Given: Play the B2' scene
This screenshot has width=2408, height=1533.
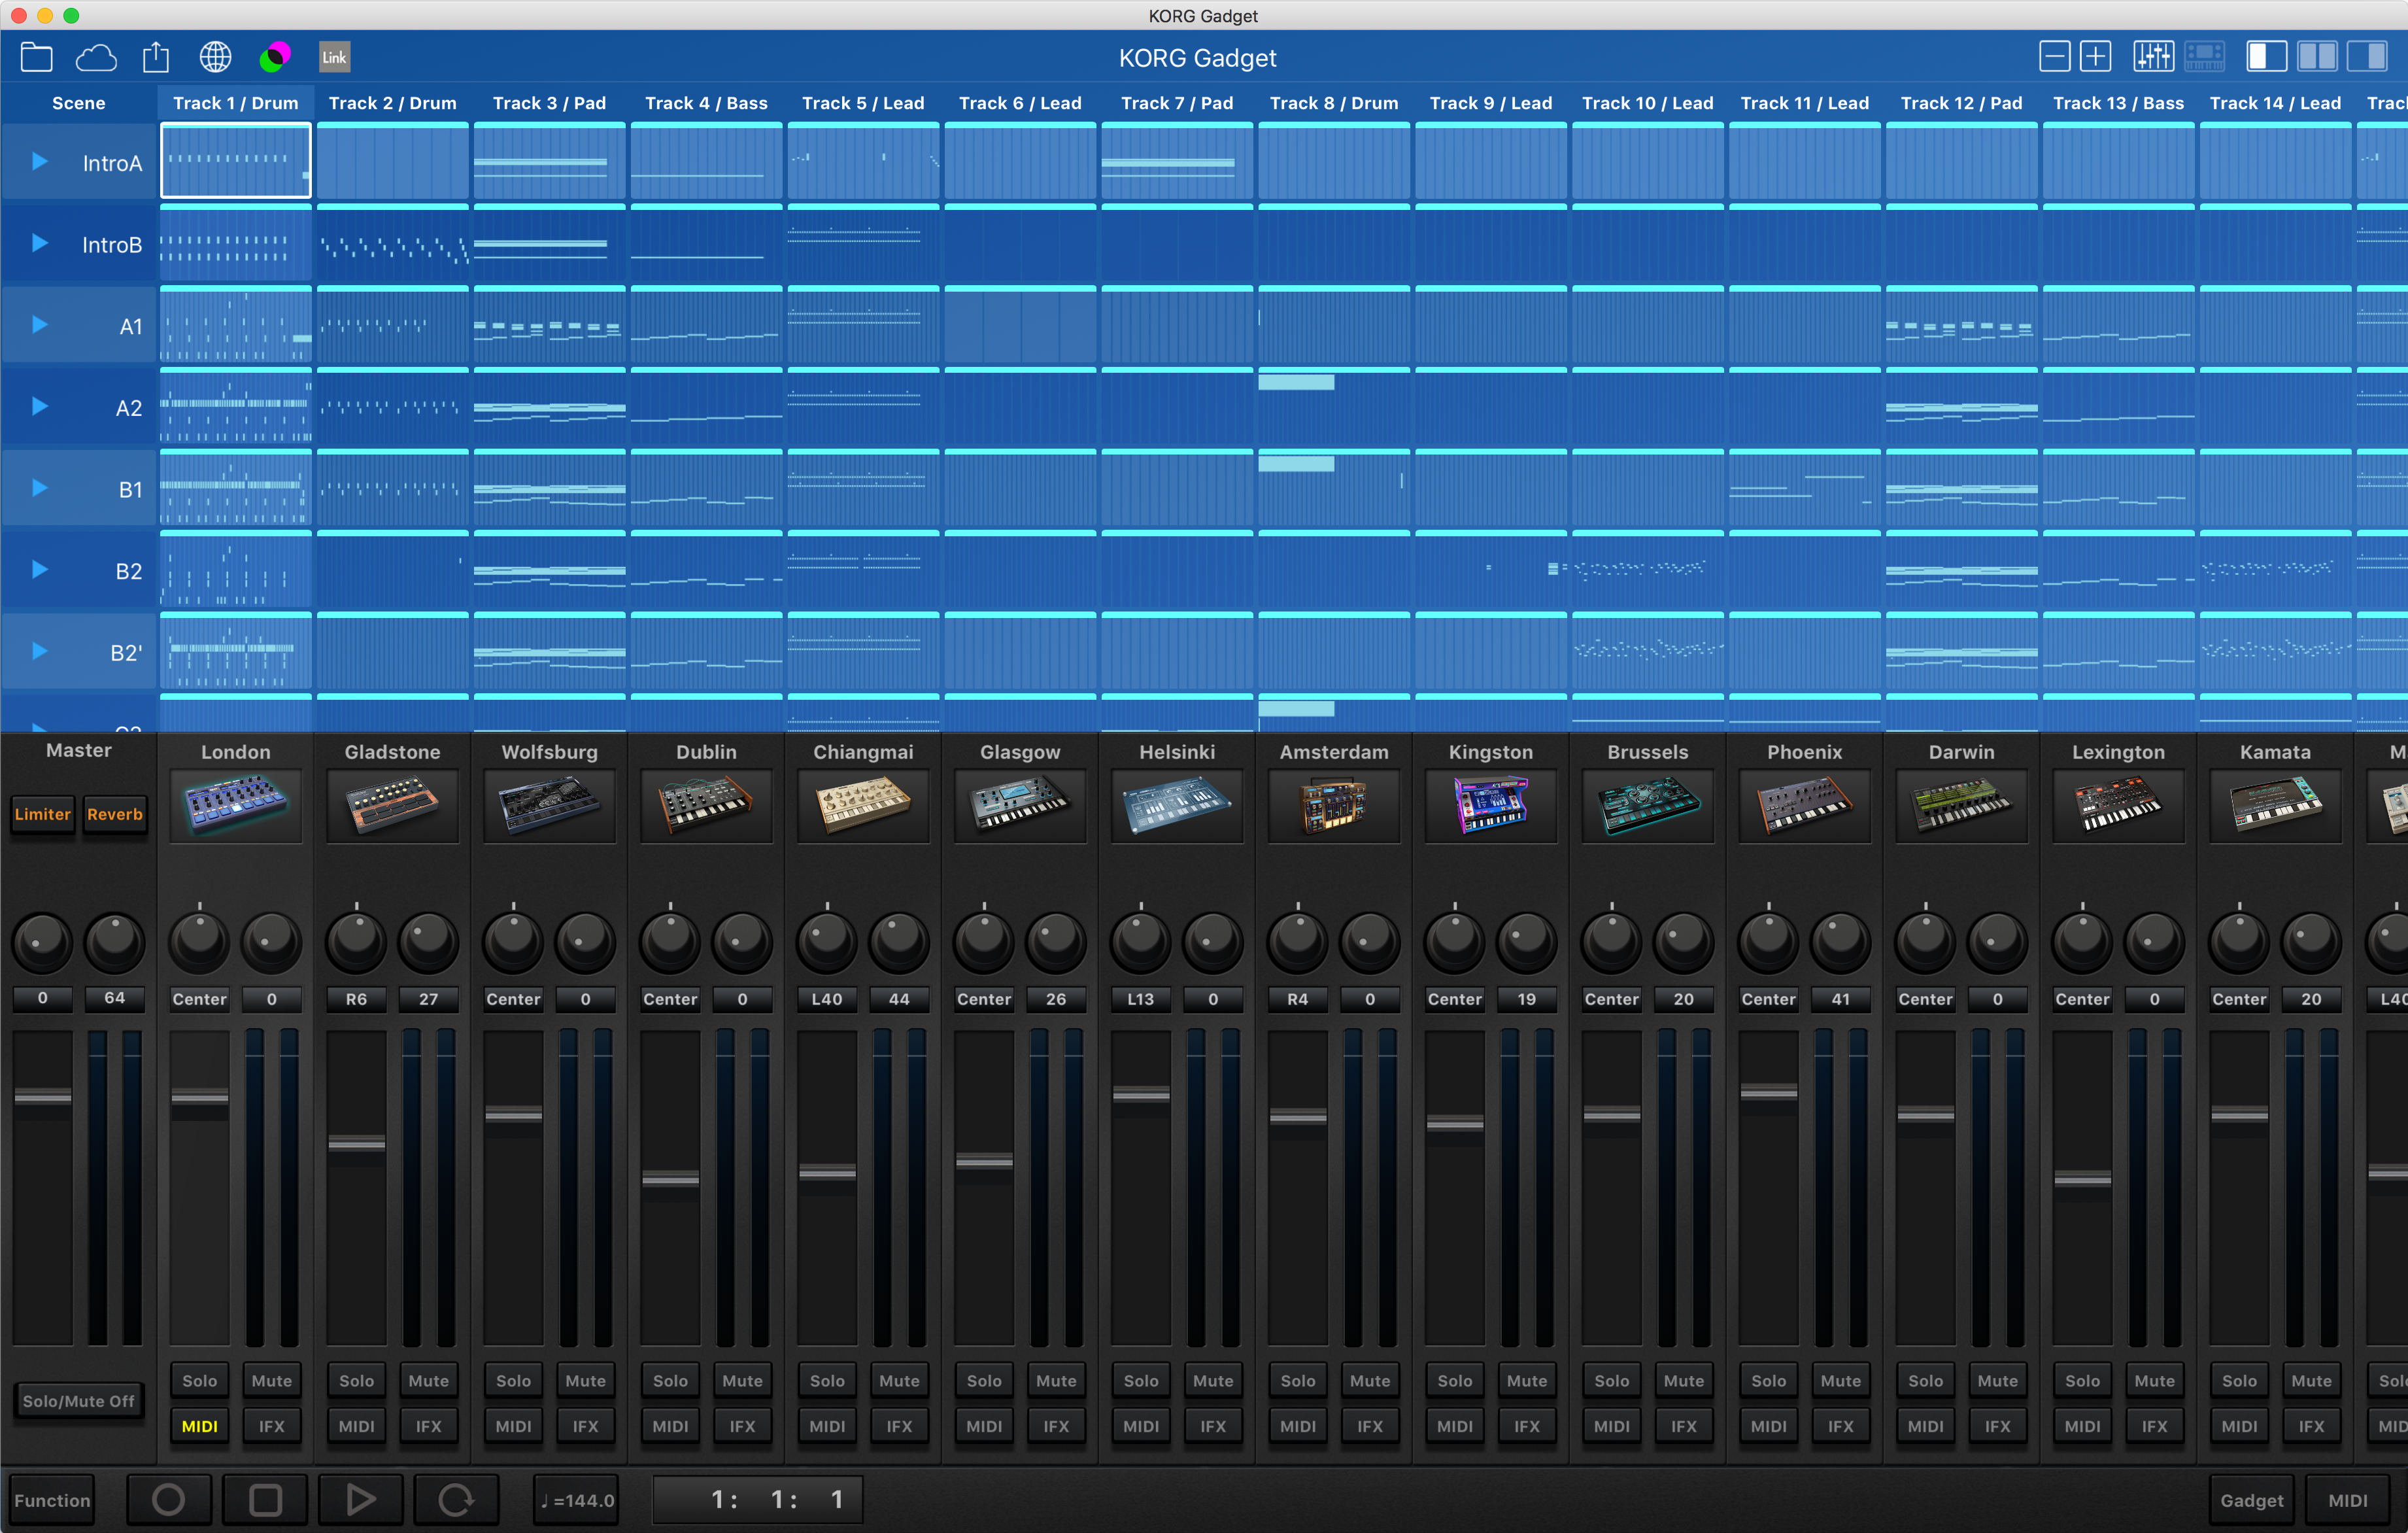Looking at the screenshot, I should coord(39,651).
